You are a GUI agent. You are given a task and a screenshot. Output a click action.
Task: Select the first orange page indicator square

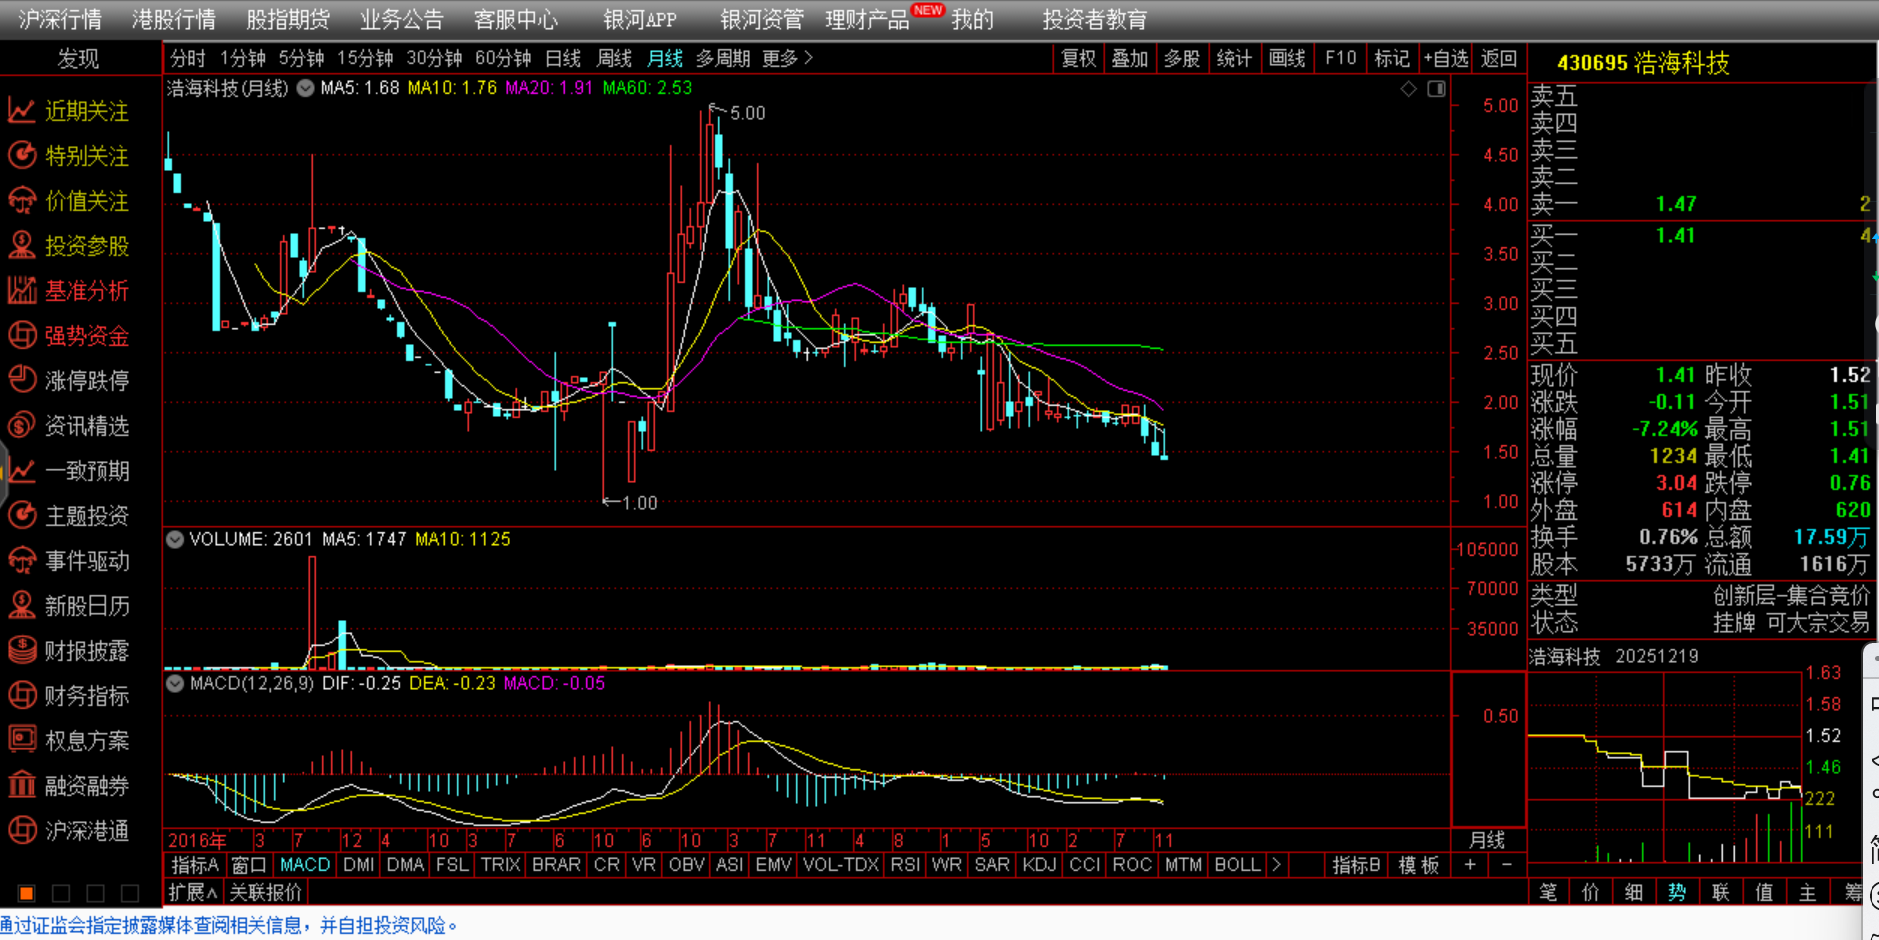[27, 892]
